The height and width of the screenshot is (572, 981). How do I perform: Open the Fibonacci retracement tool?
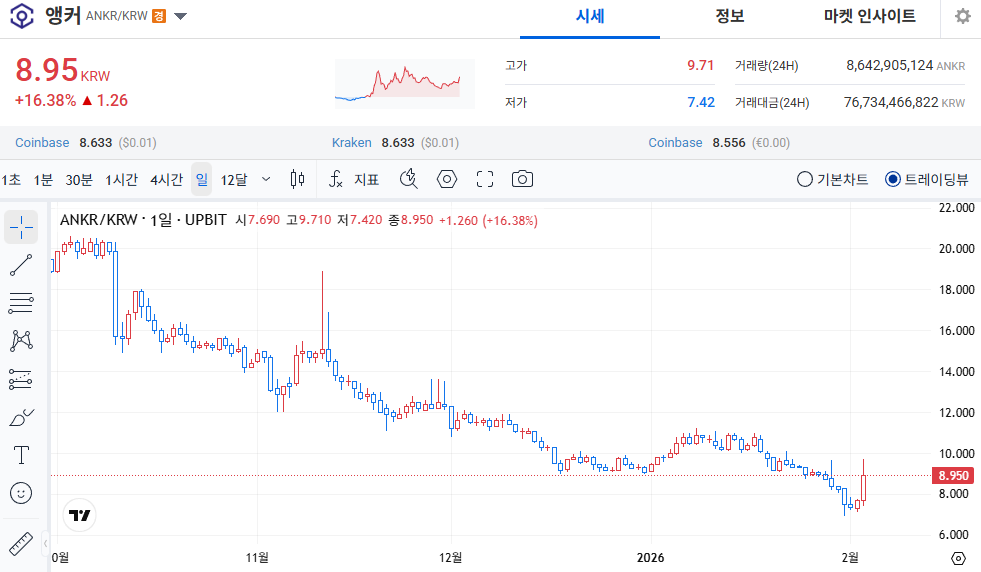21,303
